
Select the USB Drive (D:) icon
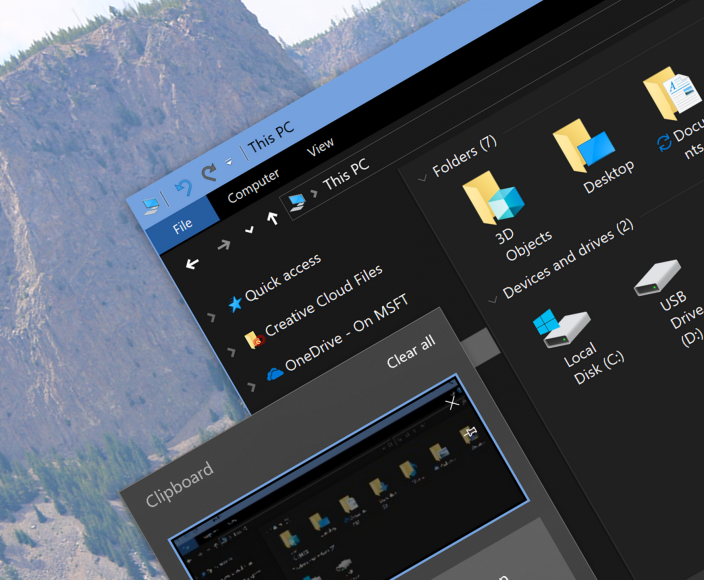point(659,277)
